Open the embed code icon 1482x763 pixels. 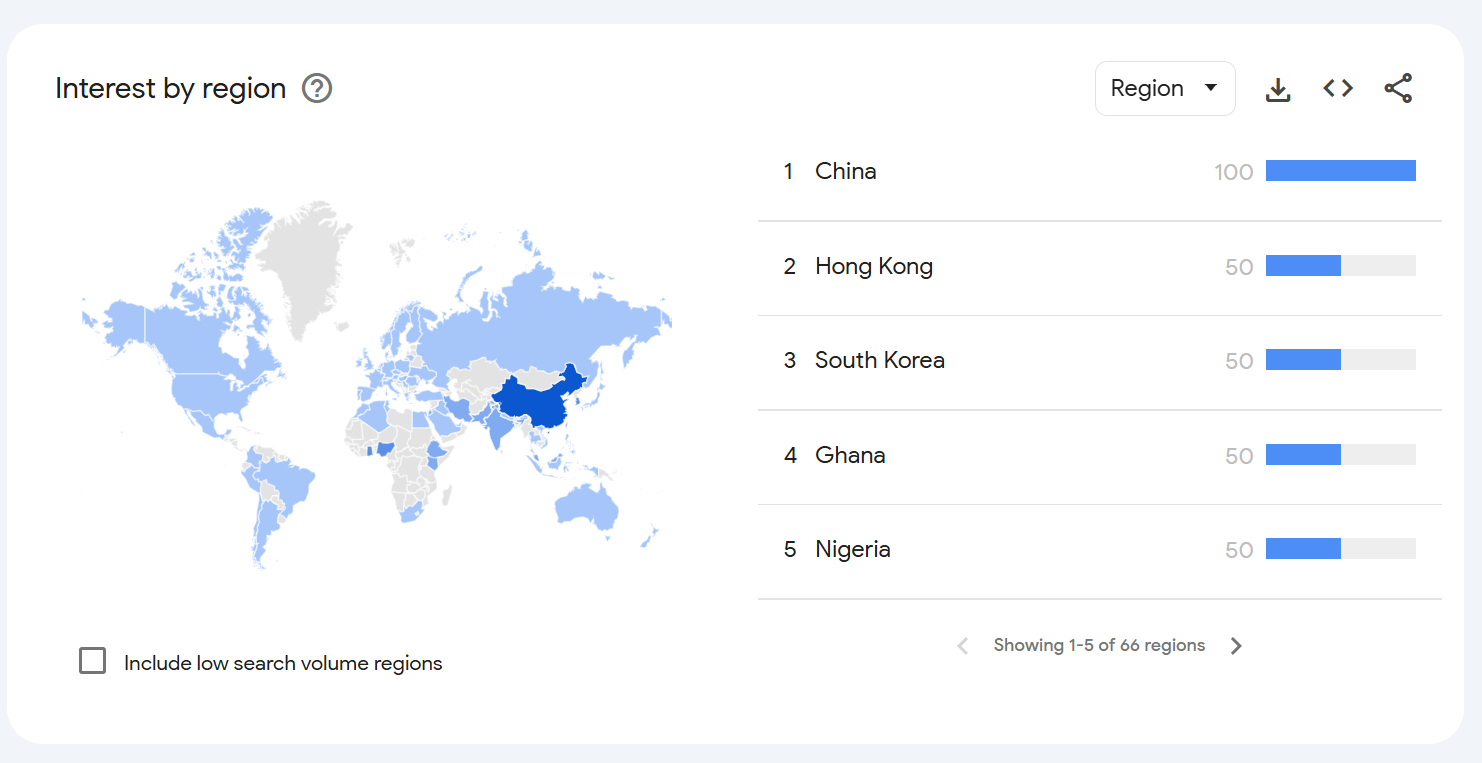tap(1338, 88)
